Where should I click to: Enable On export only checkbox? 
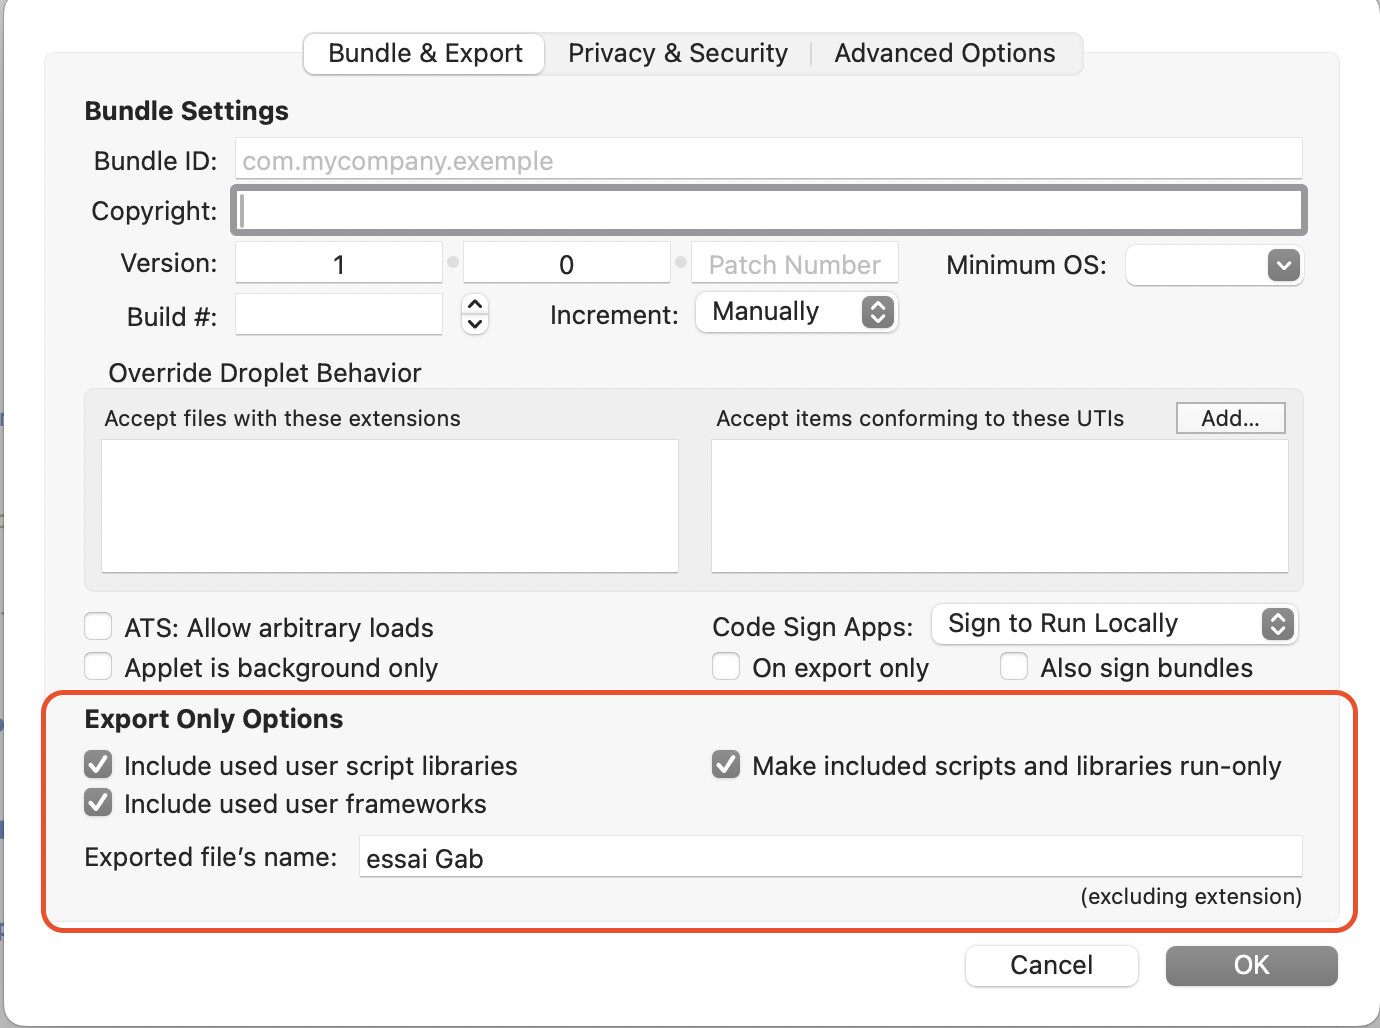coord(726,666)
